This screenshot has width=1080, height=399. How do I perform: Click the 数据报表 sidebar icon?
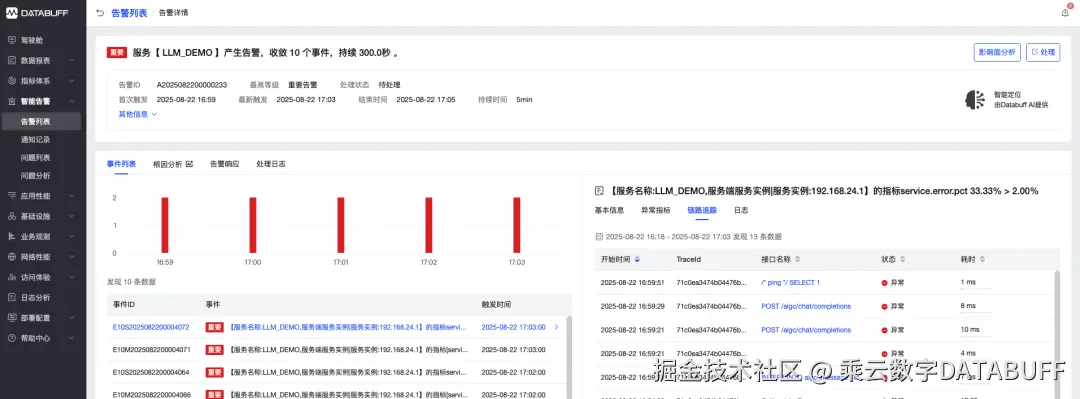pyautogui.click(x=12, y=60)
